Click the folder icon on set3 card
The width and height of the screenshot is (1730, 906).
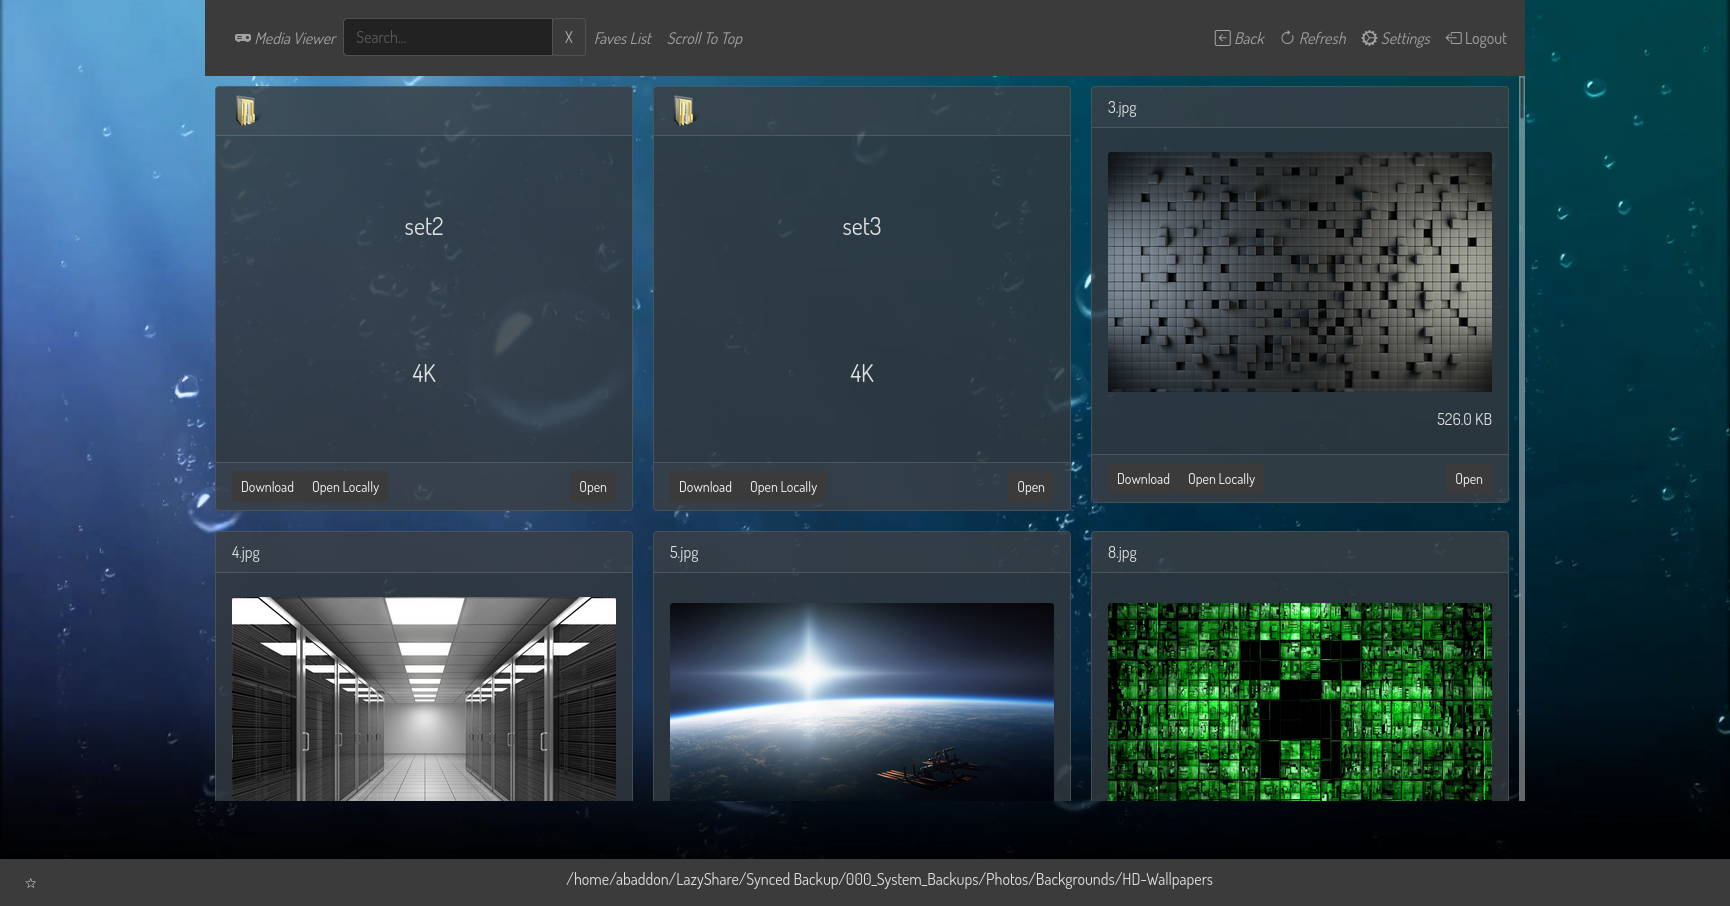coord(684,111)
